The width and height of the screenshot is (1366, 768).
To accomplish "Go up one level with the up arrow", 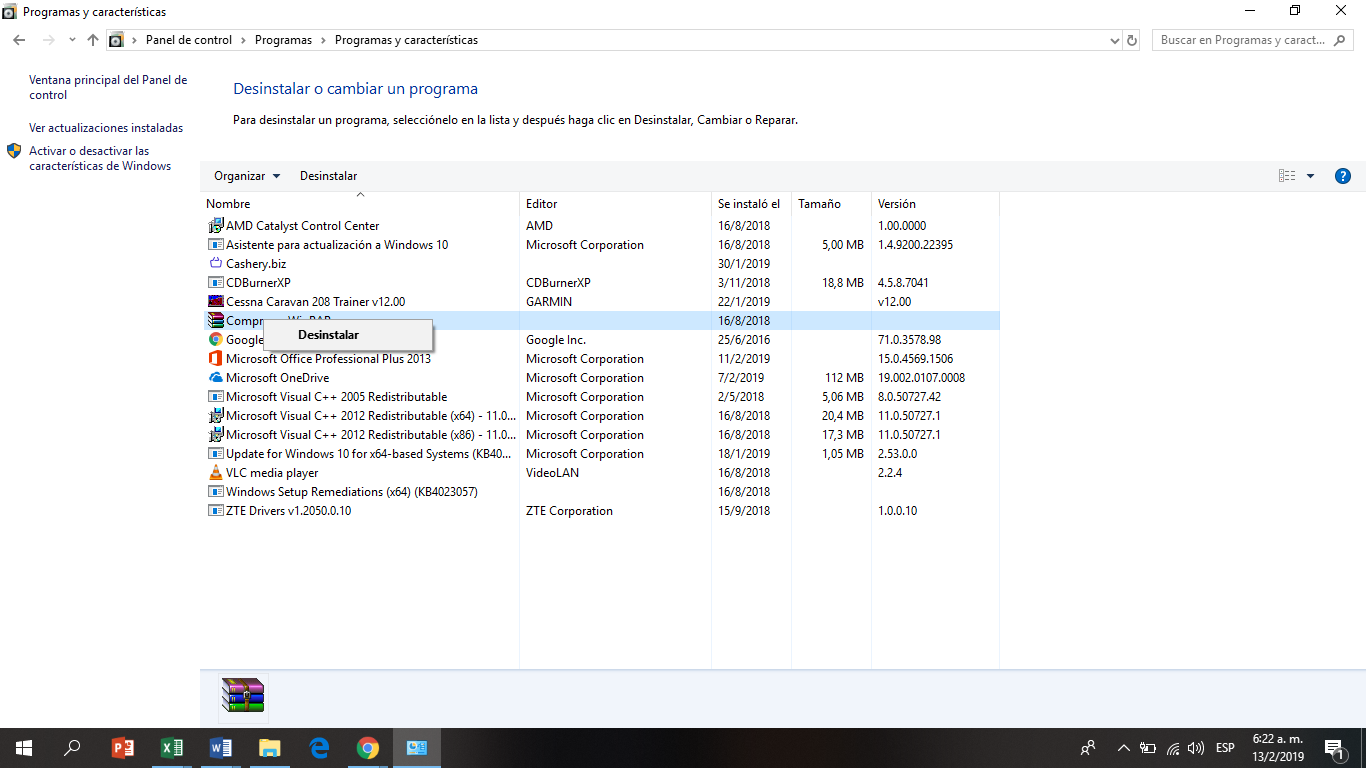I will point(93,40).
